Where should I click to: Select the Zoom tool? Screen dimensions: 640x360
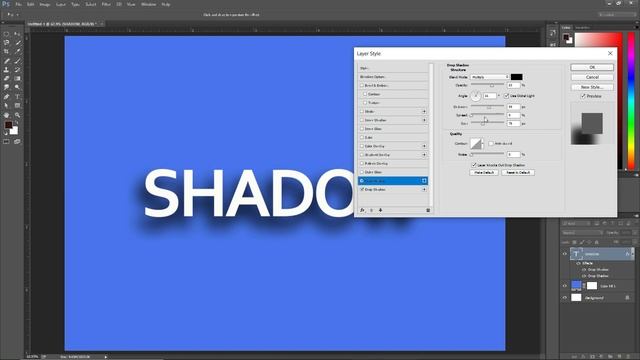pos(17,115)
